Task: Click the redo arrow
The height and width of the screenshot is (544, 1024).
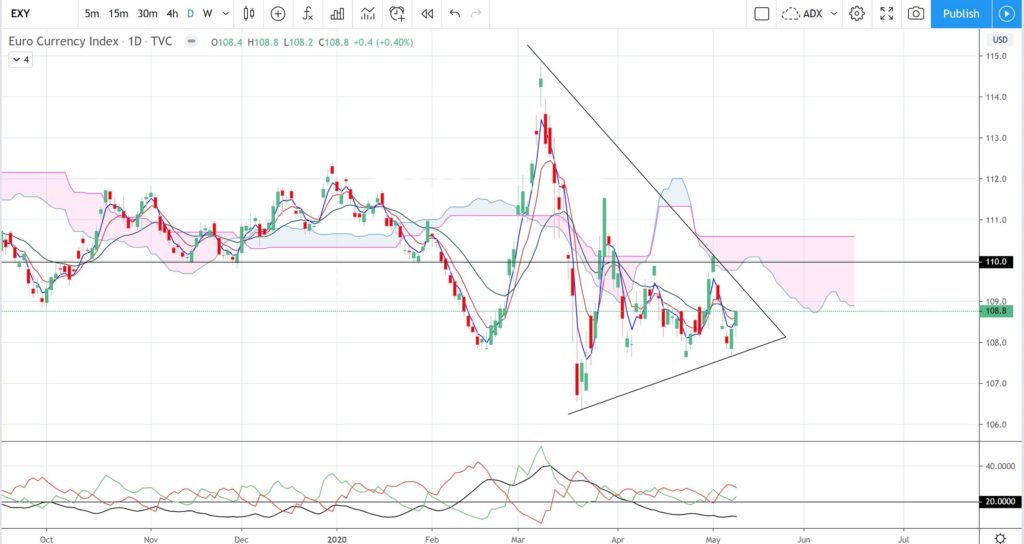Action: click(477, 13)
